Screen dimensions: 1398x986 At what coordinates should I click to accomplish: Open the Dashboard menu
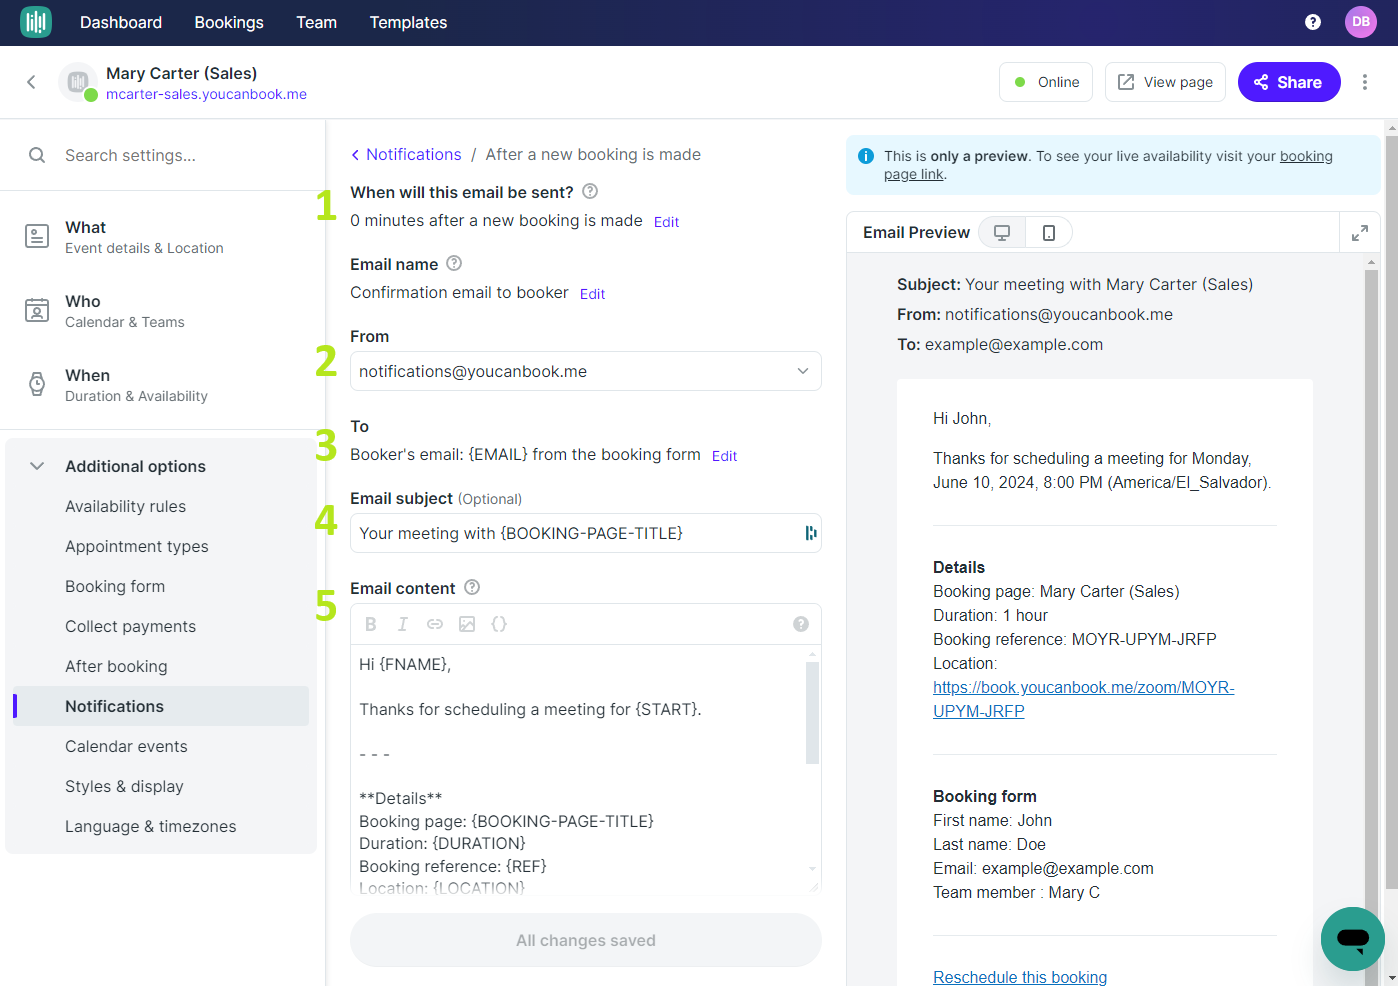pyautogui.click(x=121, y=22)
